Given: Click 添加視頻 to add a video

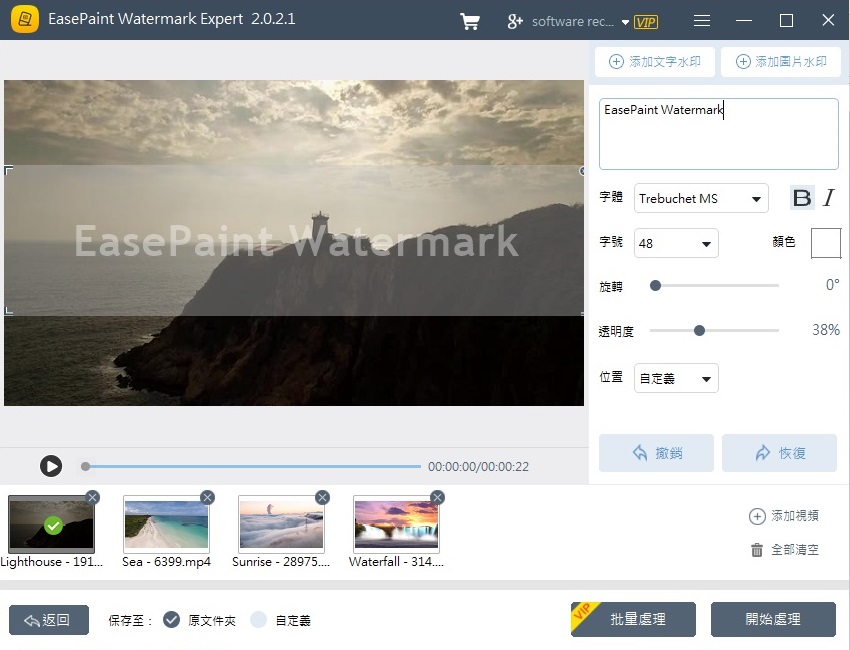Looking at the screenshot, I should (784, 516).
